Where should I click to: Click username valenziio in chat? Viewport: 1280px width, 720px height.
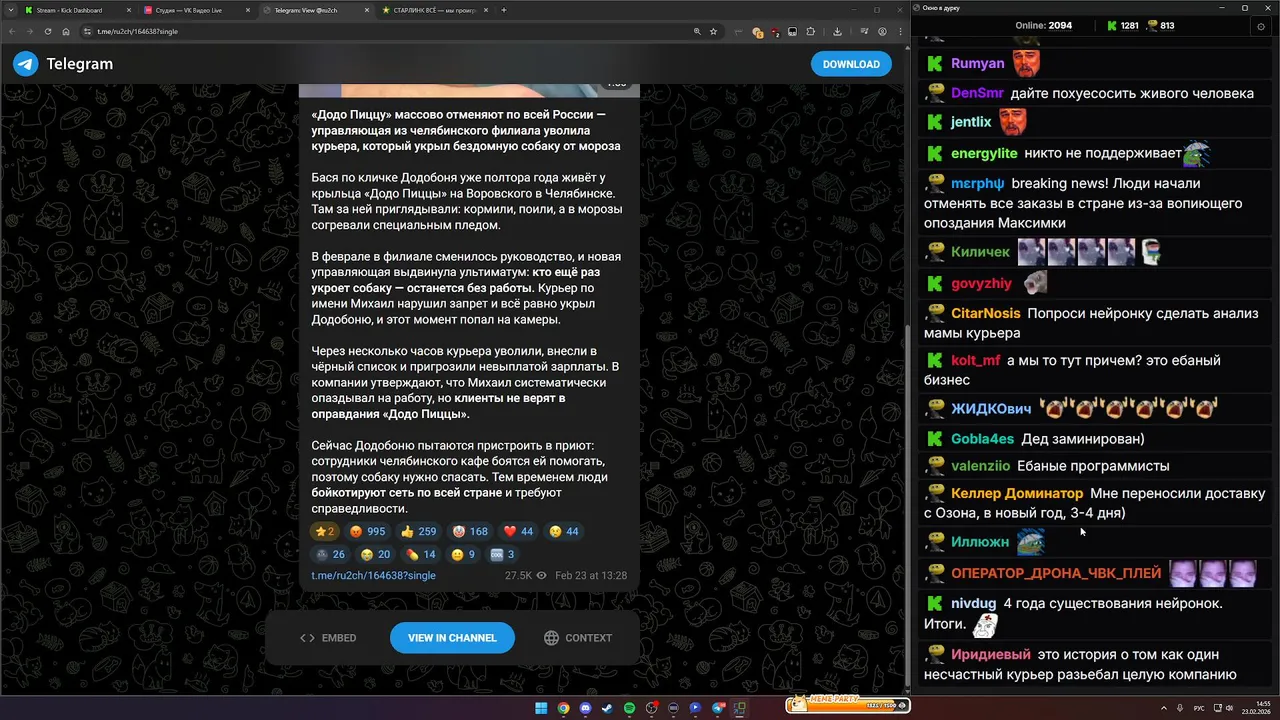coord(980,466)
